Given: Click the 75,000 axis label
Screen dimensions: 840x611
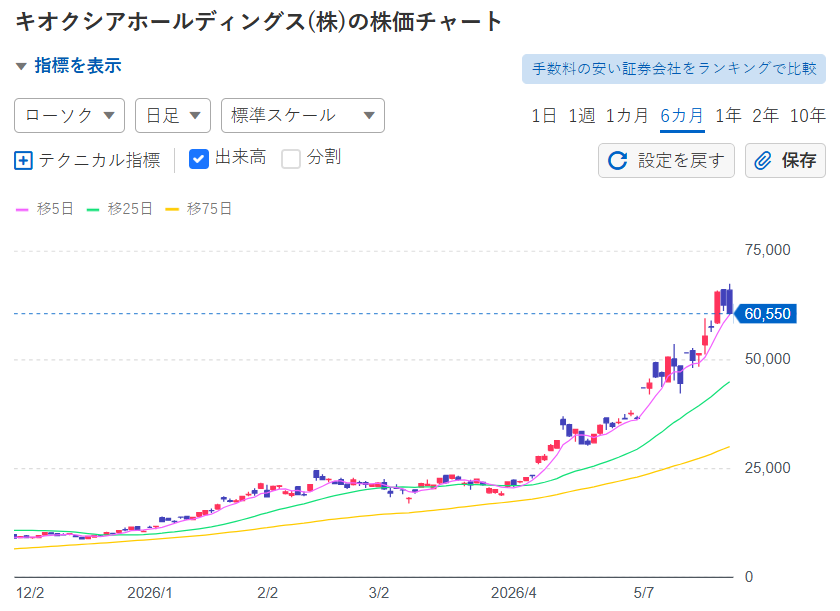Looking at the screenshot, I should tap(767, 250).
